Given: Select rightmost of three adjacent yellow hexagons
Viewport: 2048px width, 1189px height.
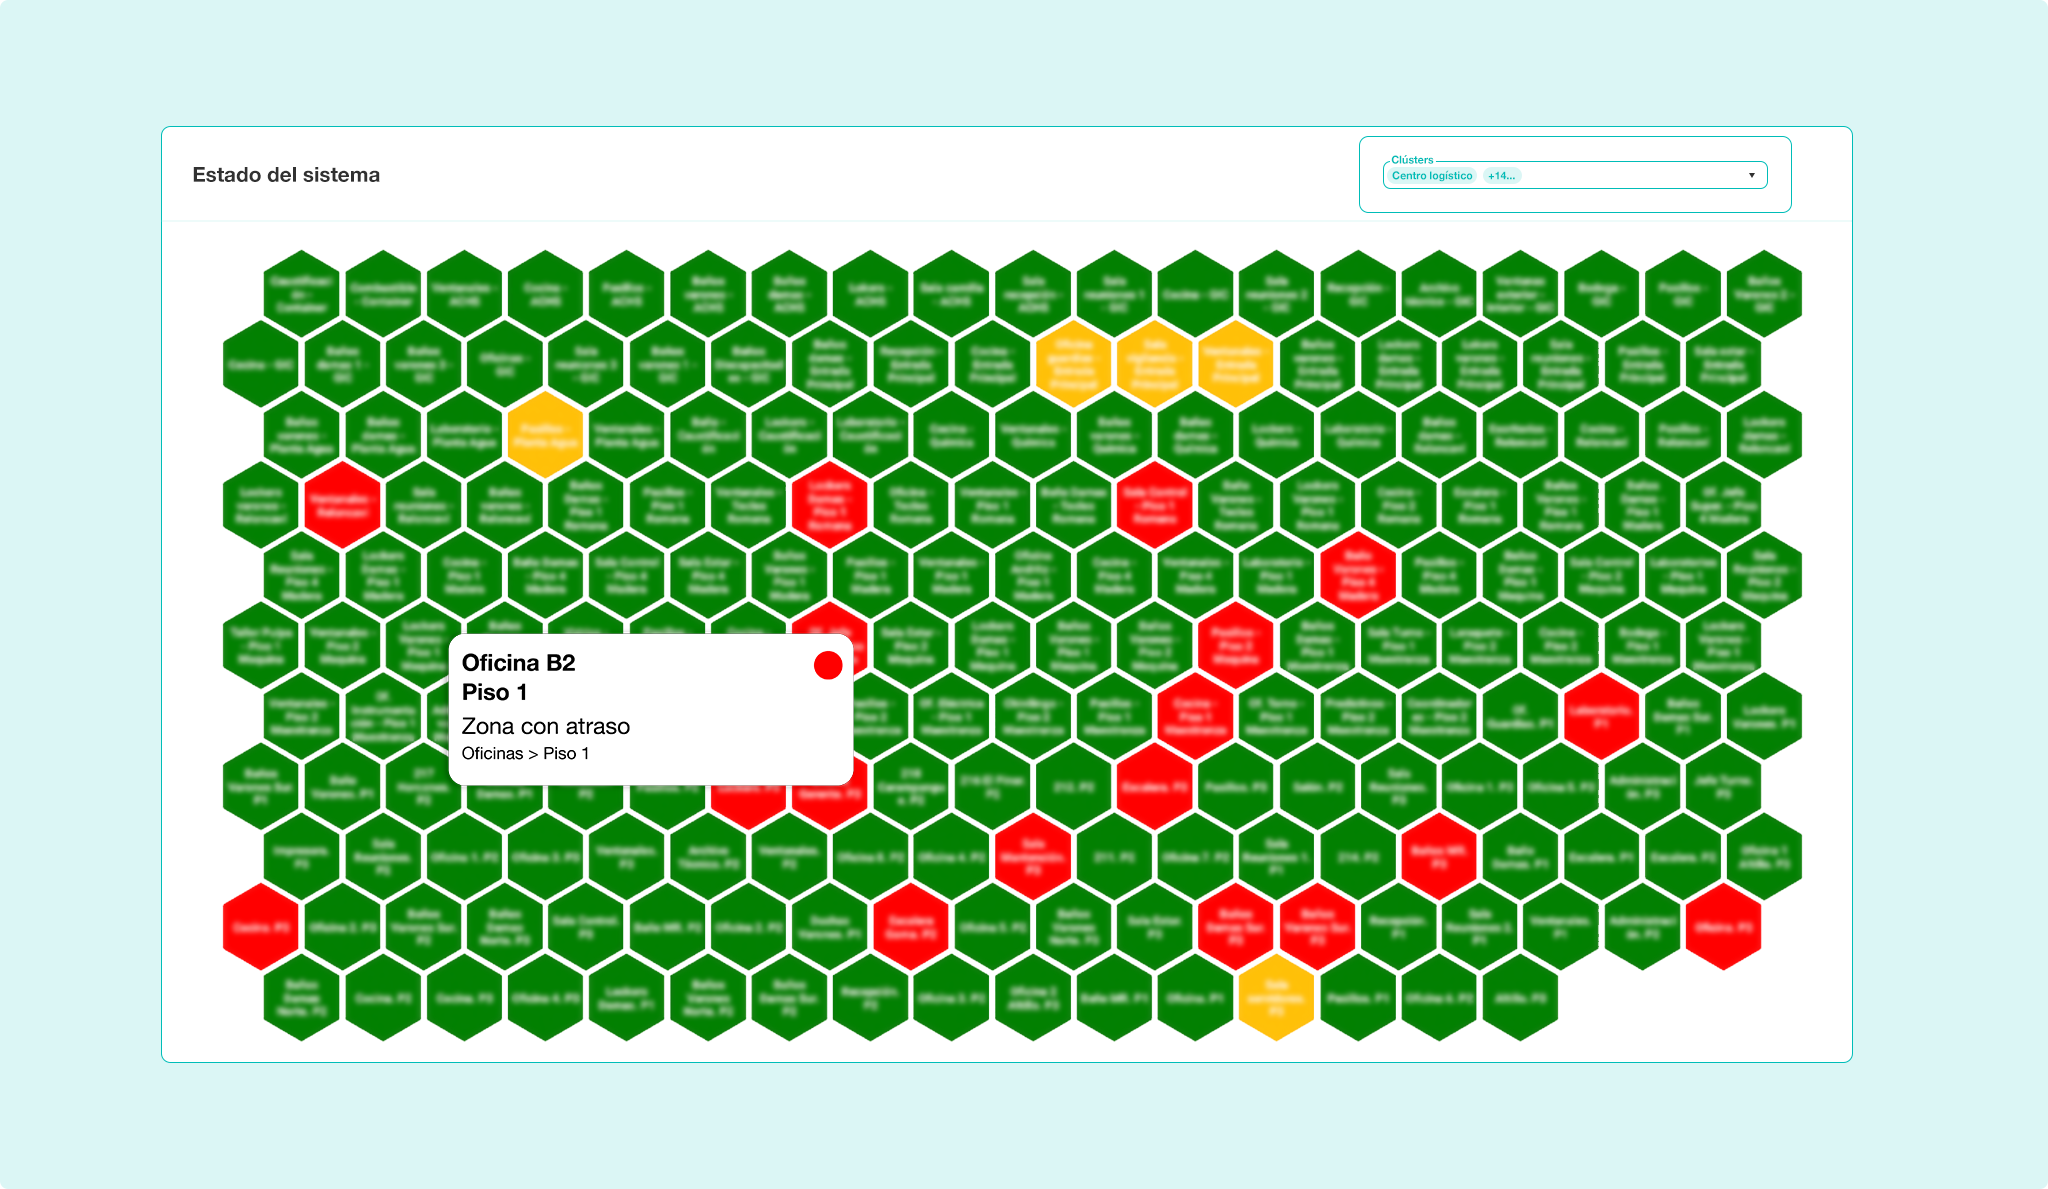Looking at the screenshot, I should tap(1235, 364).
